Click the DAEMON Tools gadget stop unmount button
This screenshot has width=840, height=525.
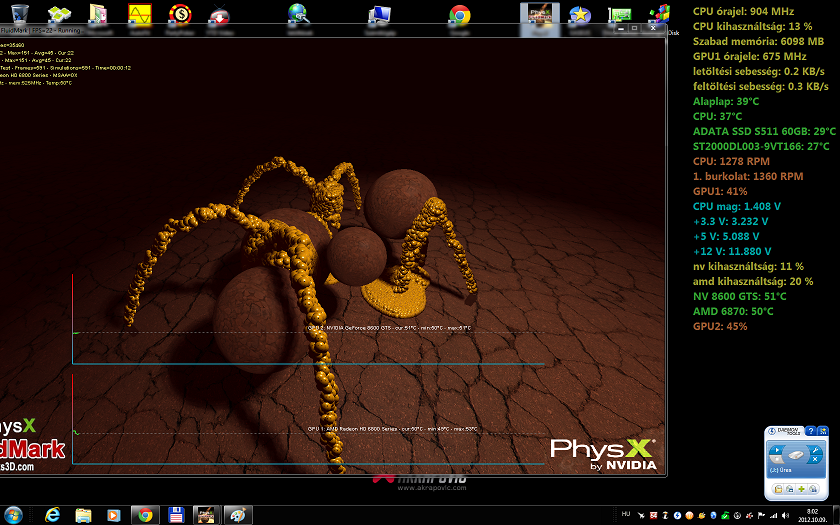click(x=777, y=459)
